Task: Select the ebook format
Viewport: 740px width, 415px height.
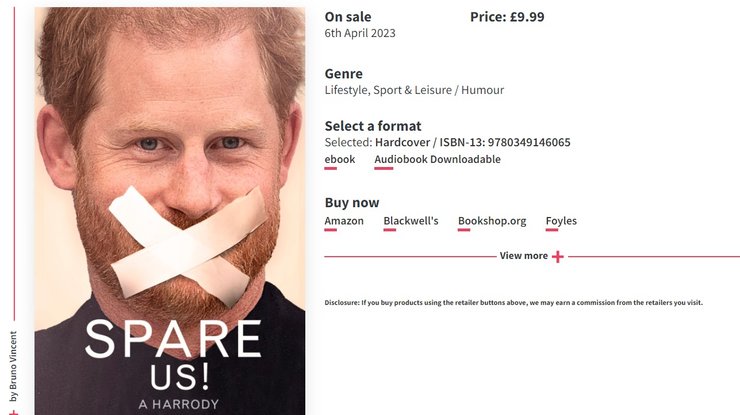Action: (340, 160)
